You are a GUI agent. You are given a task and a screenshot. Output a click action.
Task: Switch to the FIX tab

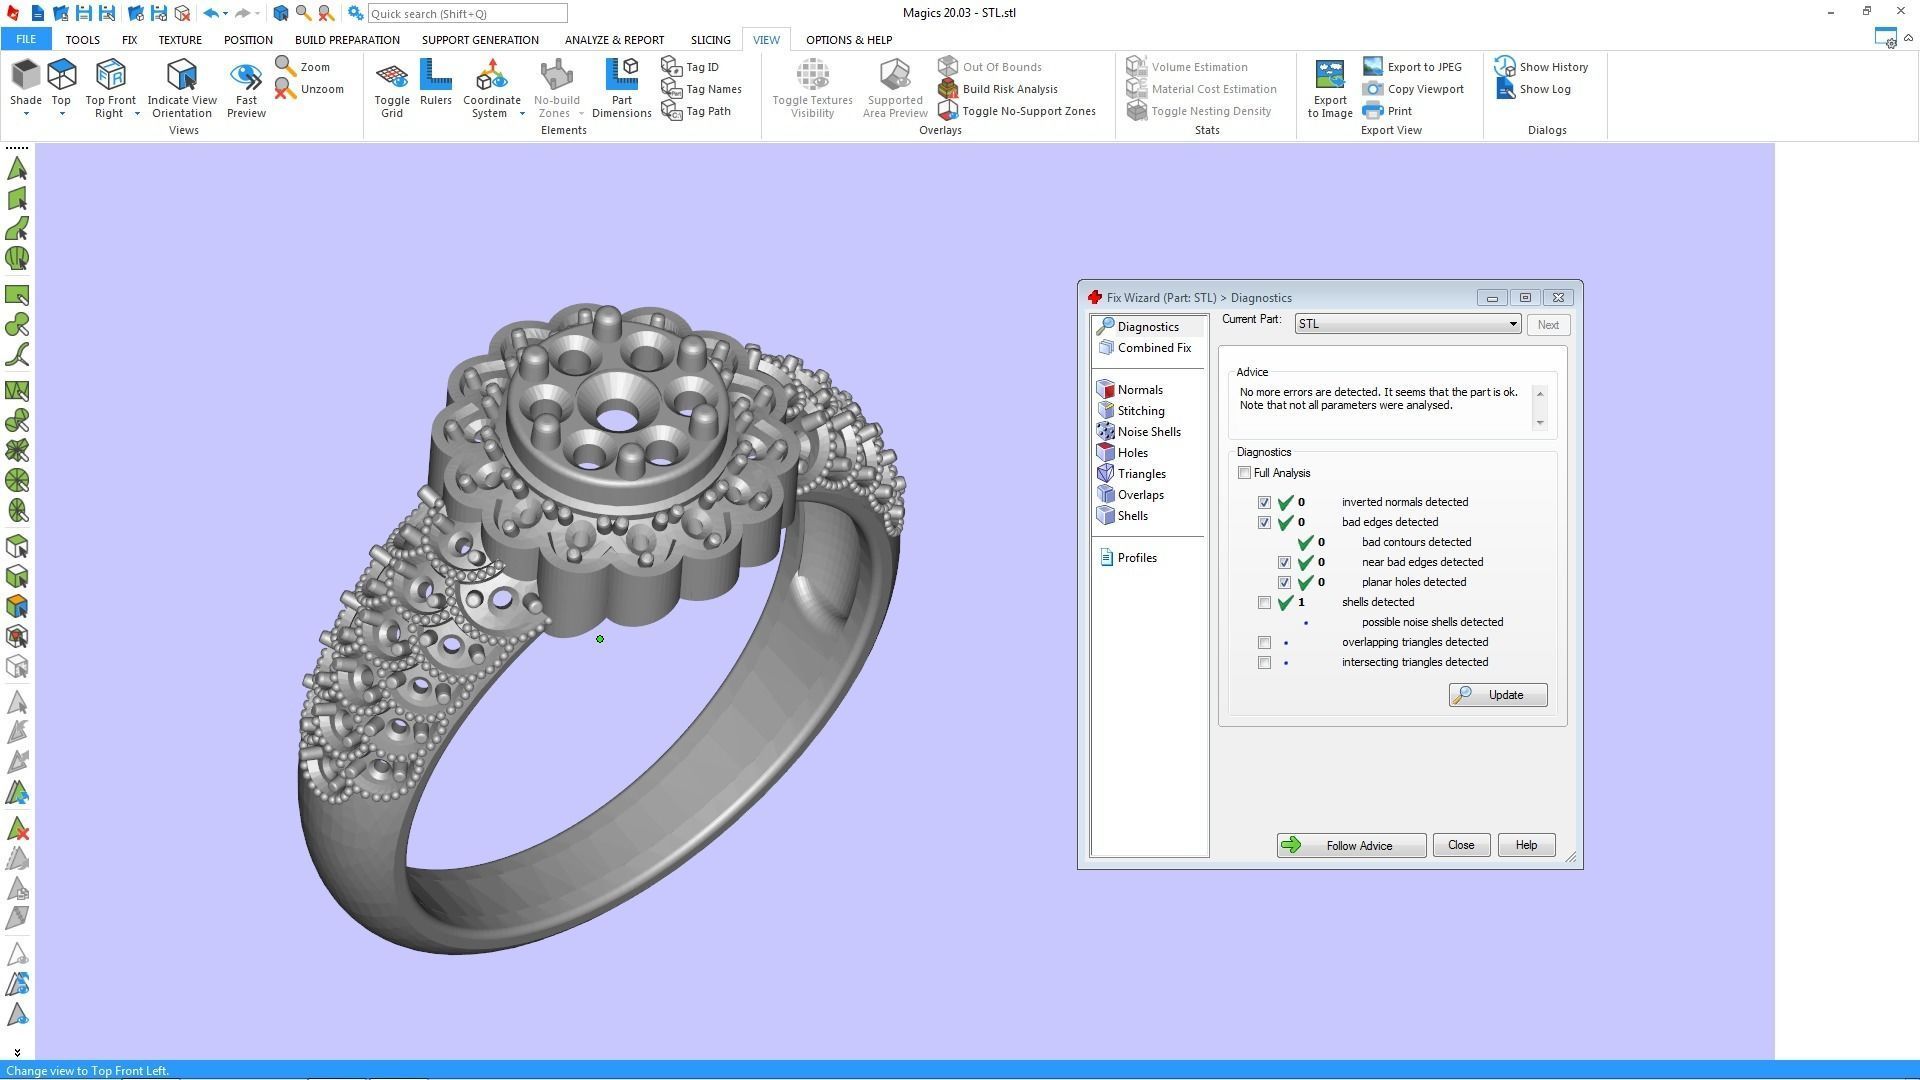pyautogui.click(x=129, y=40)
